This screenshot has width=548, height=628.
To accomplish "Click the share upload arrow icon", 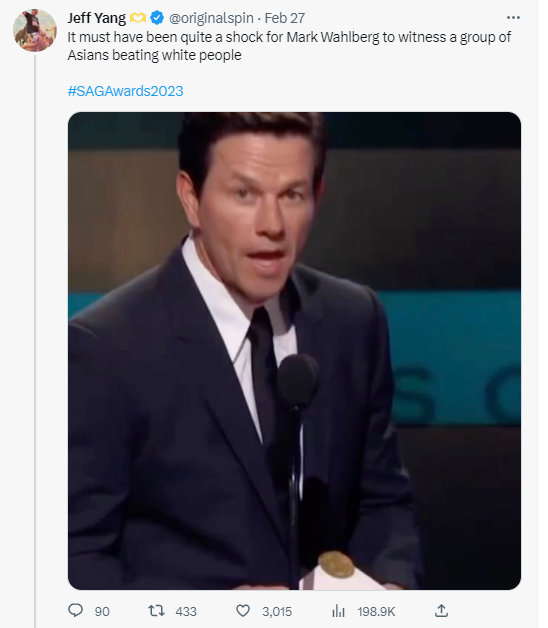I will 441,611.
